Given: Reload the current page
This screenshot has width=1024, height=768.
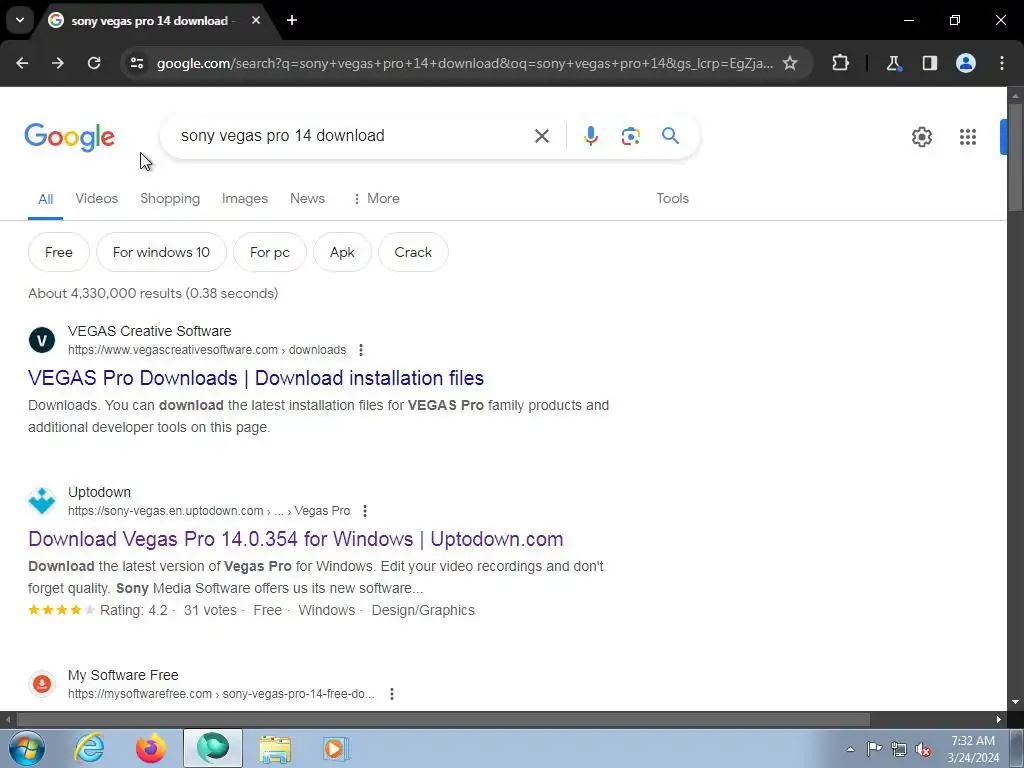Looking at the screenshot, I should tap(94, 63).
